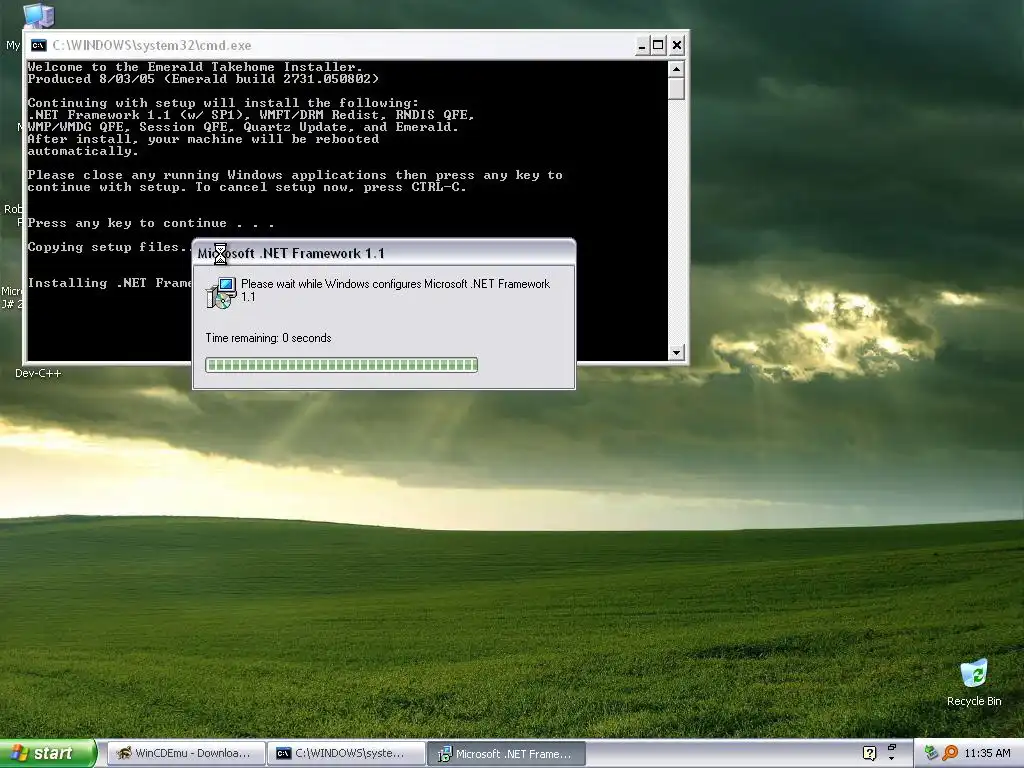The width and height of the screenshot is (1024, 768).
Task: Switch to the WinCDEmu taskbar button
Action: (x=186, y=753)
